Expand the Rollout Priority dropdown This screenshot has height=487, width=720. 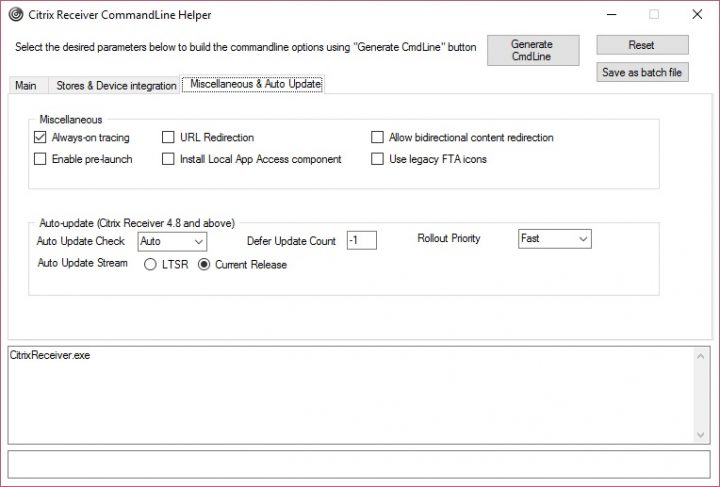[x=555, y=239]
